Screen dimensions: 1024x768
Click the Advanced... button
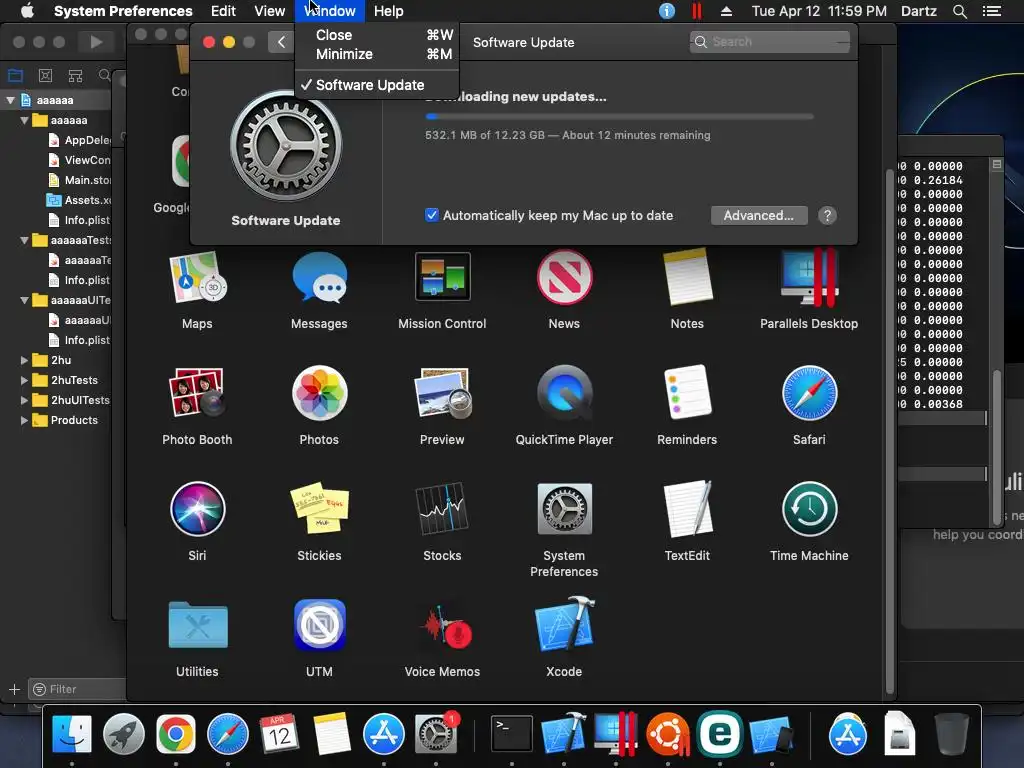point(759,216)
